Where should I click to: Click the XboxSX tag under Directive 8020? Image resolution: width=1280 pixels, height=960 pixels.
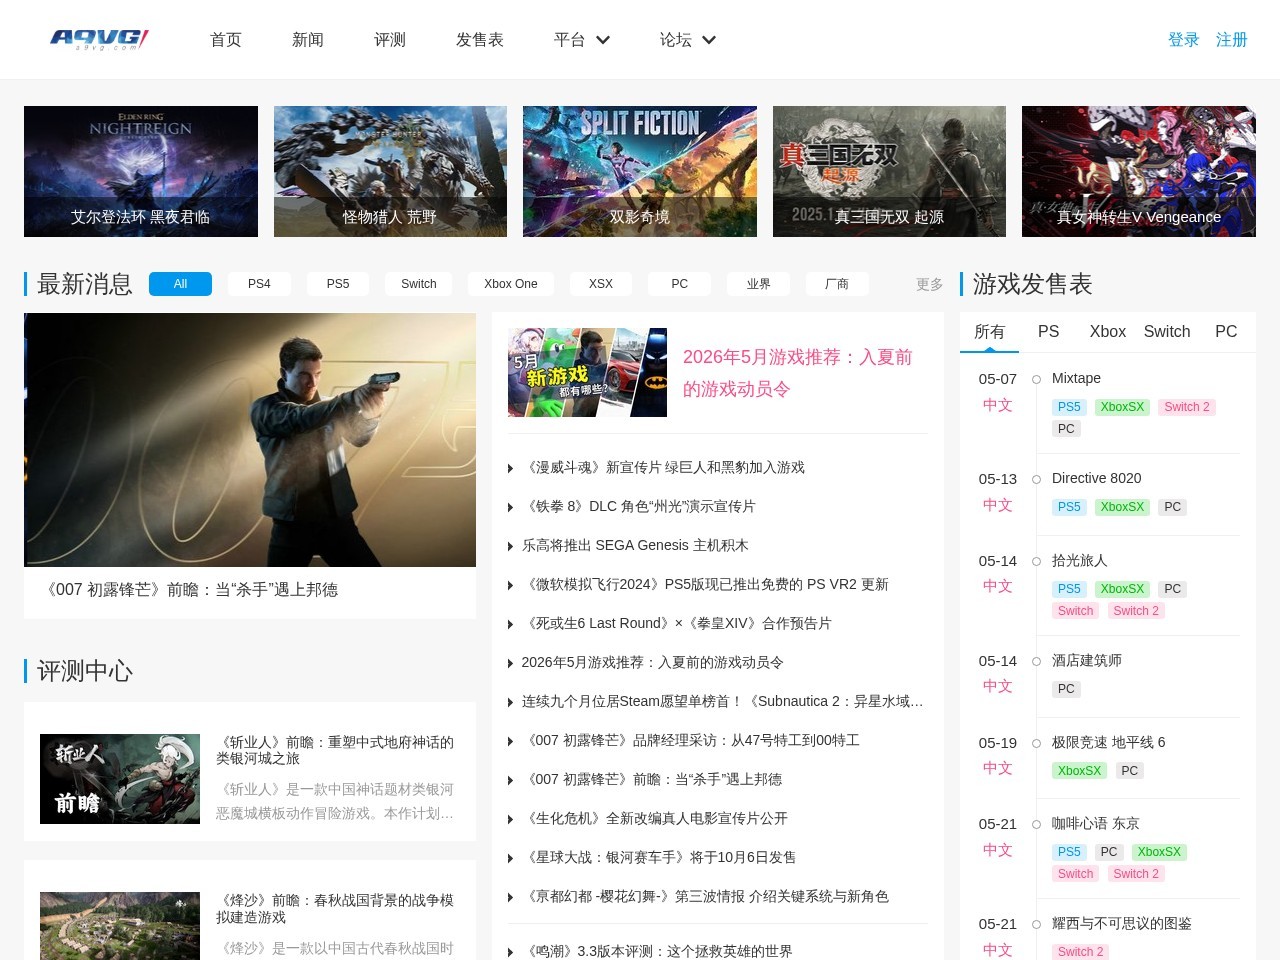coord(1122,507)
